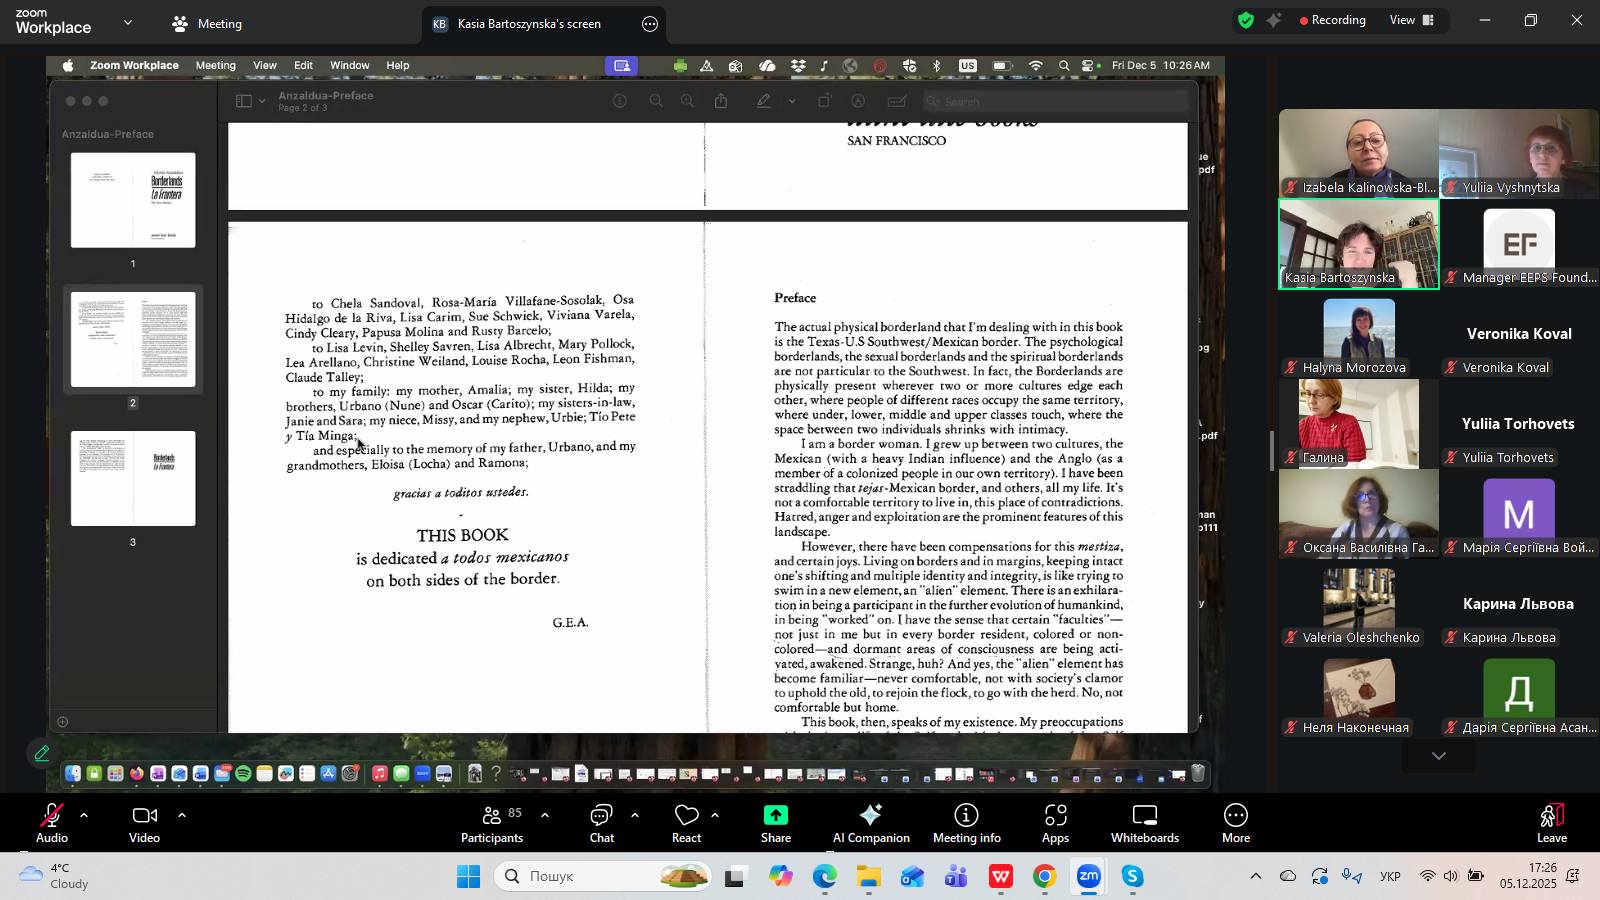Open the Participants panel
1600x900 pixels.
(x=491, y=823)
